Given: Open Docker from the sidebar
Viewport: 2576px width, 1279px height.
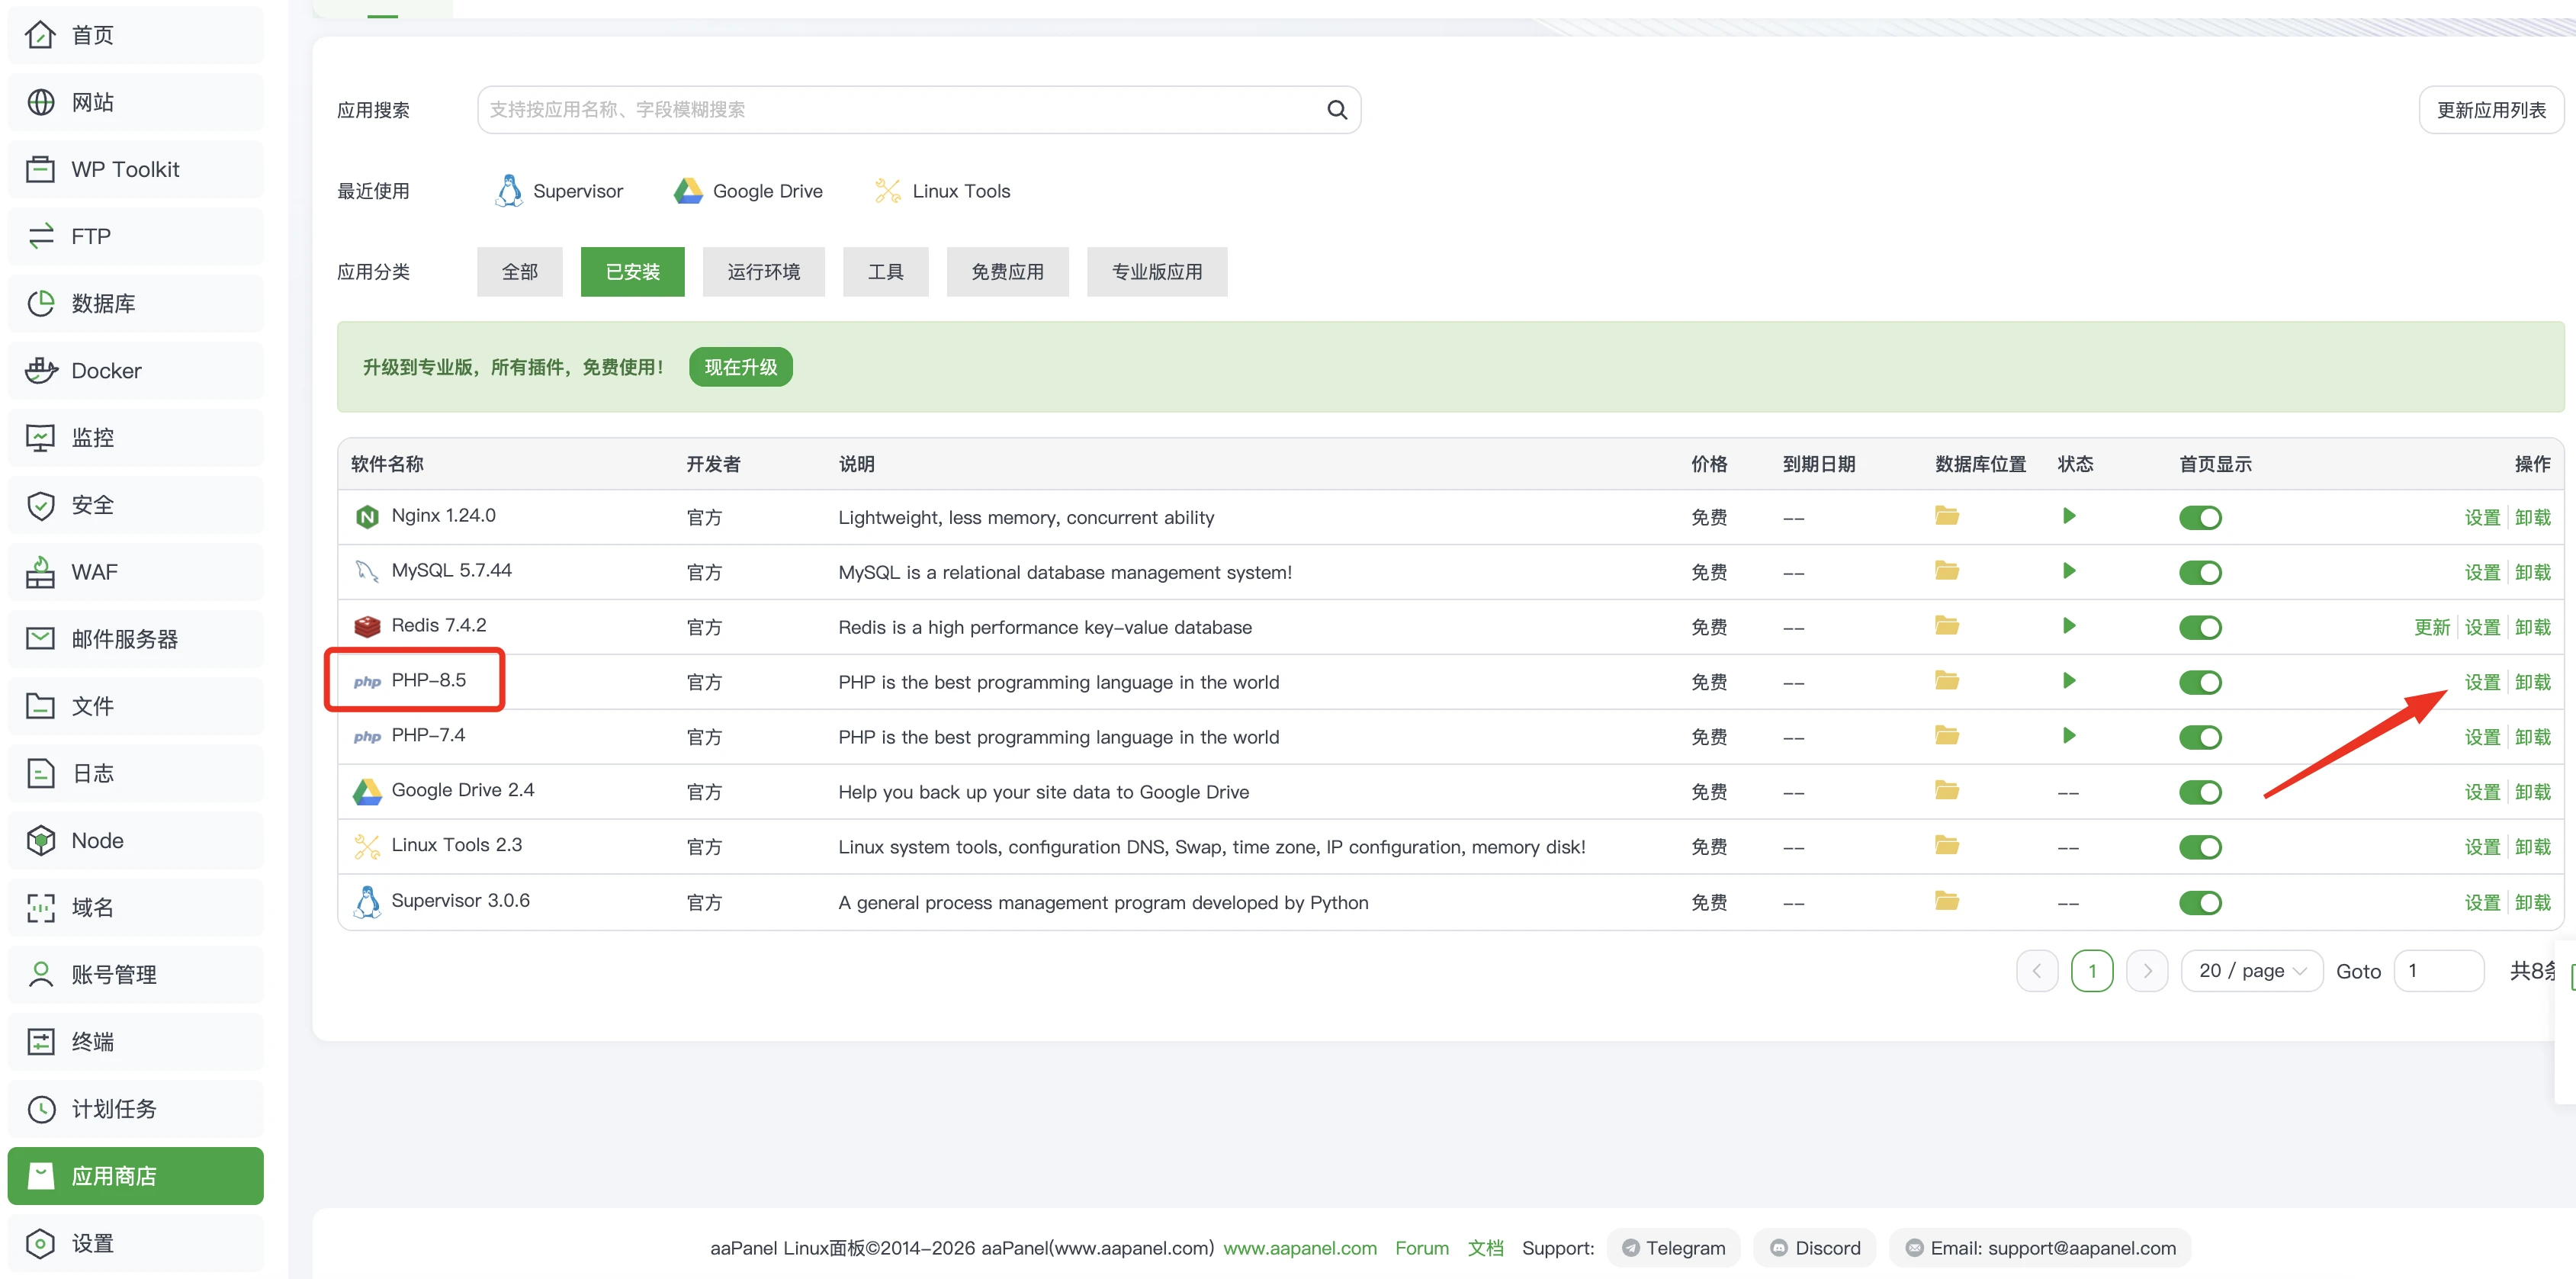Looking at the screenshot, I should click(x=106, y=371).
